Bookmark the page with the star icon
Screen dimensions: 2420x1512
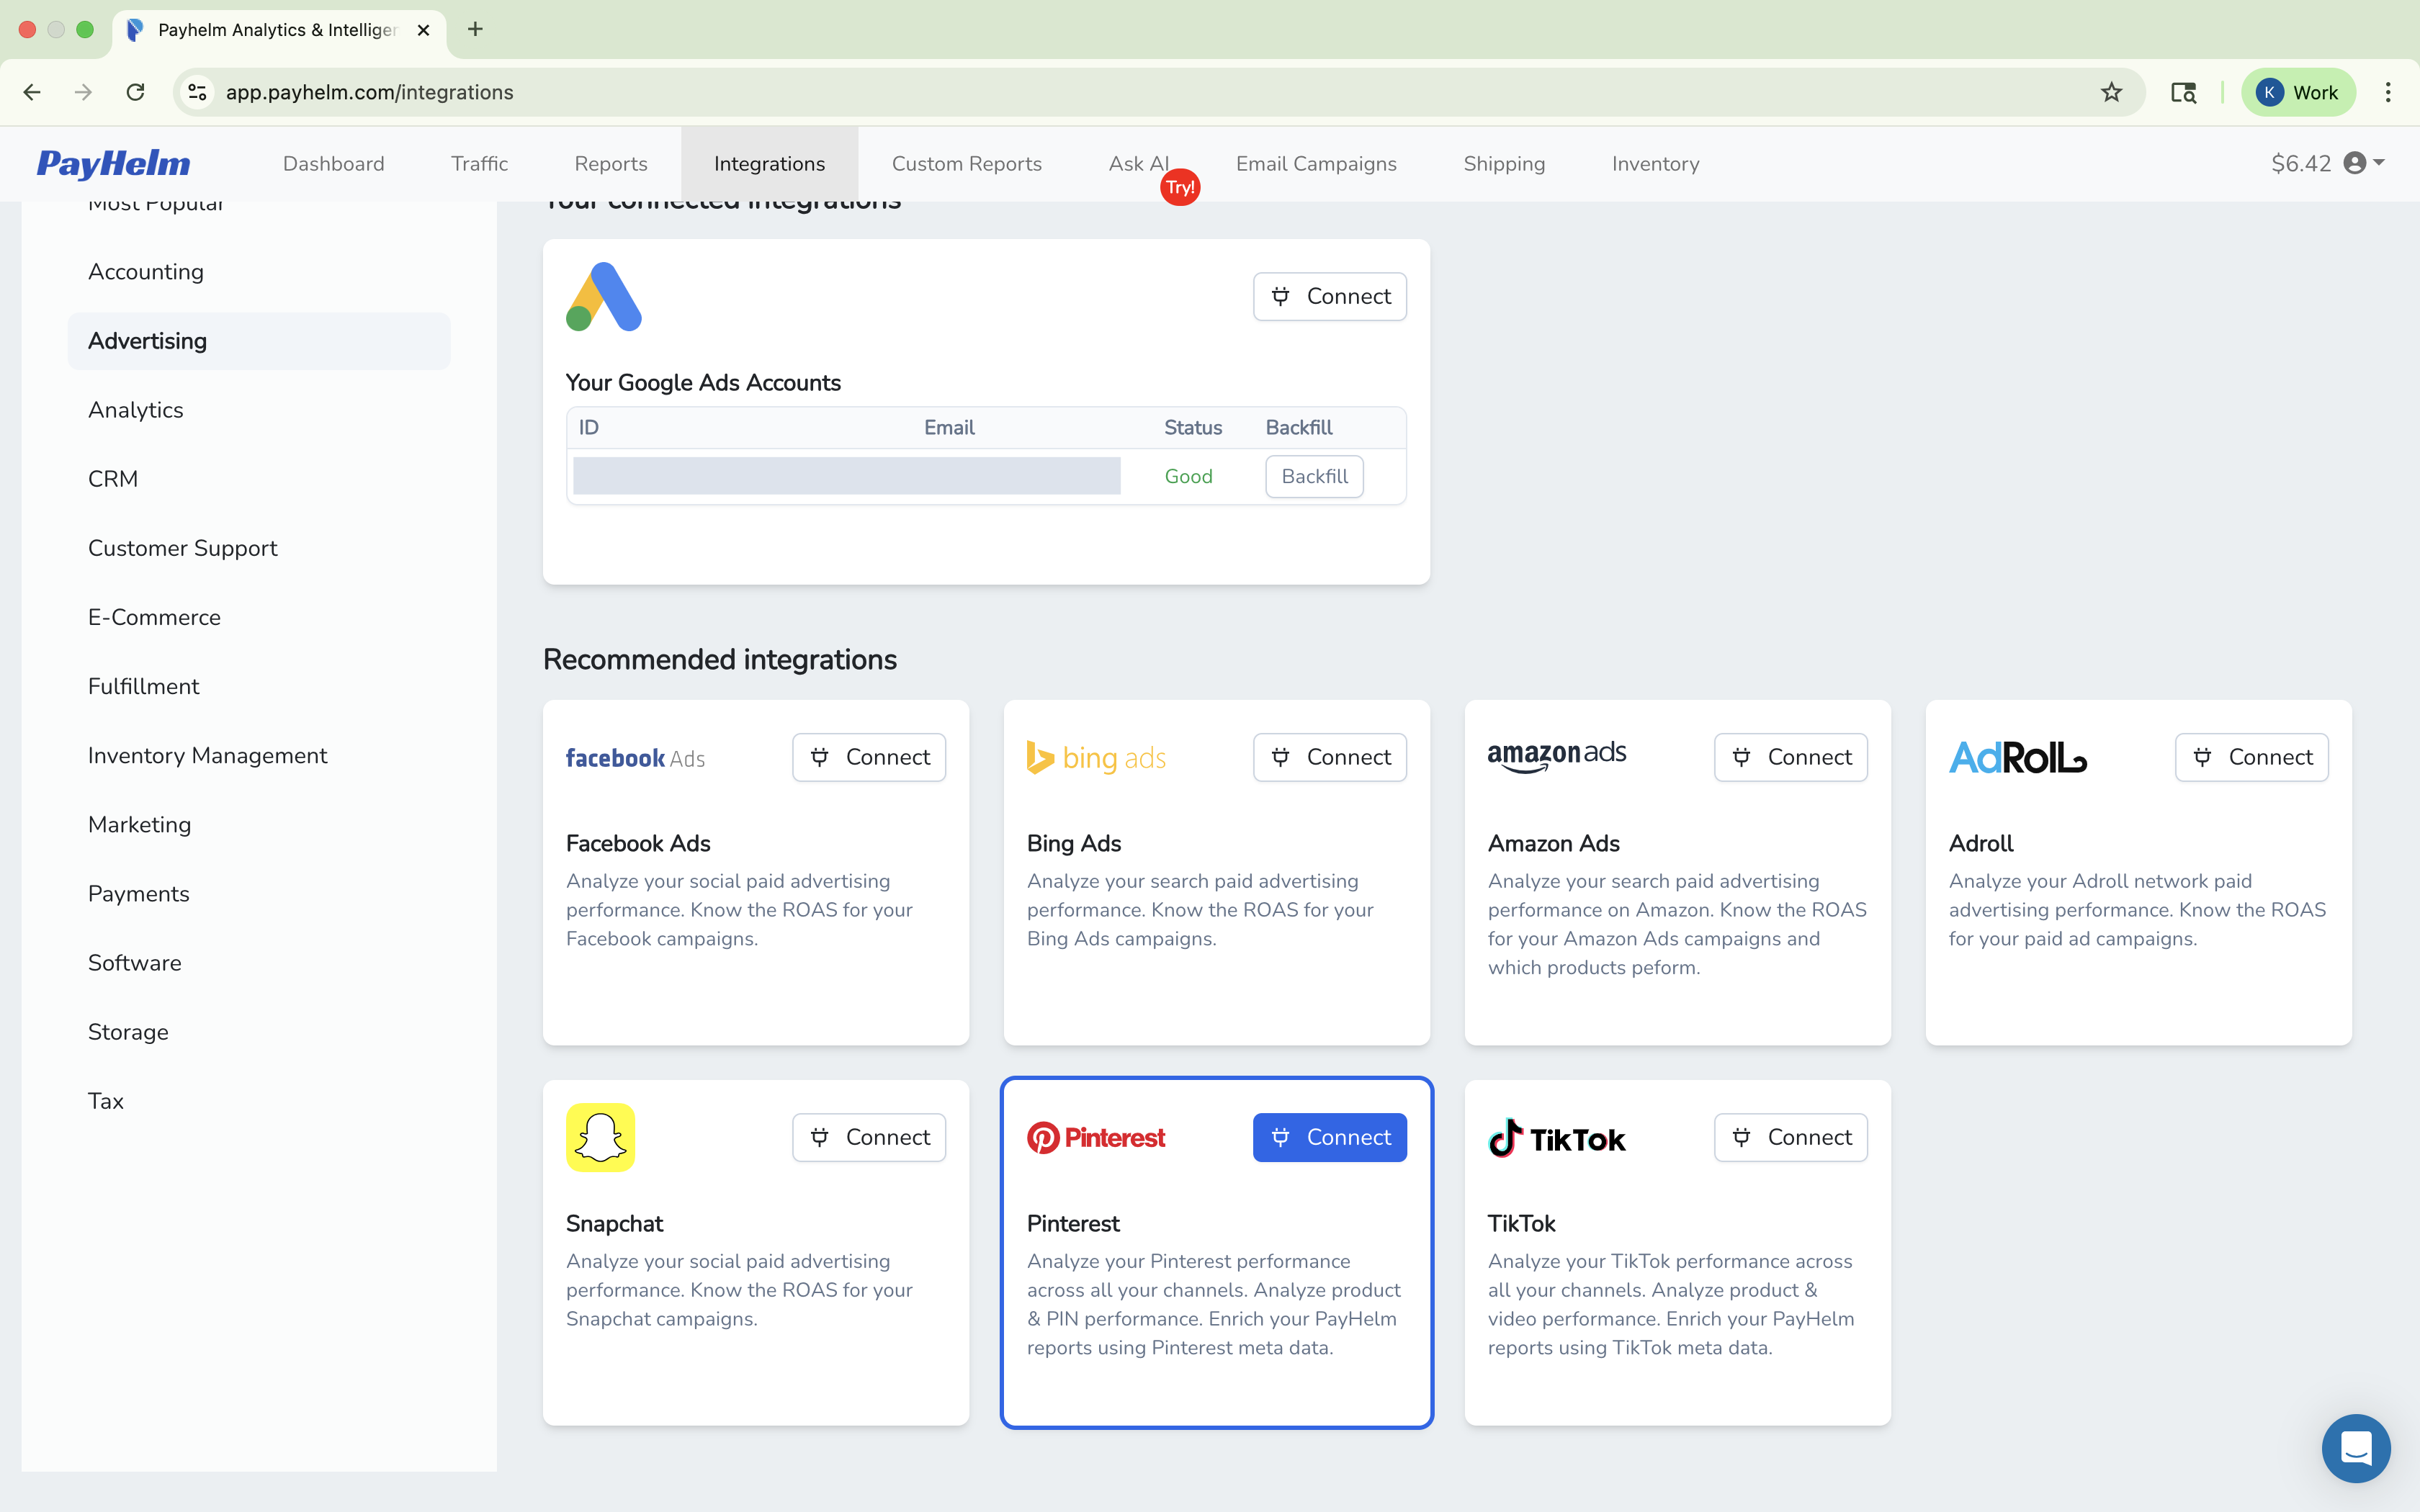(2111, 92)
